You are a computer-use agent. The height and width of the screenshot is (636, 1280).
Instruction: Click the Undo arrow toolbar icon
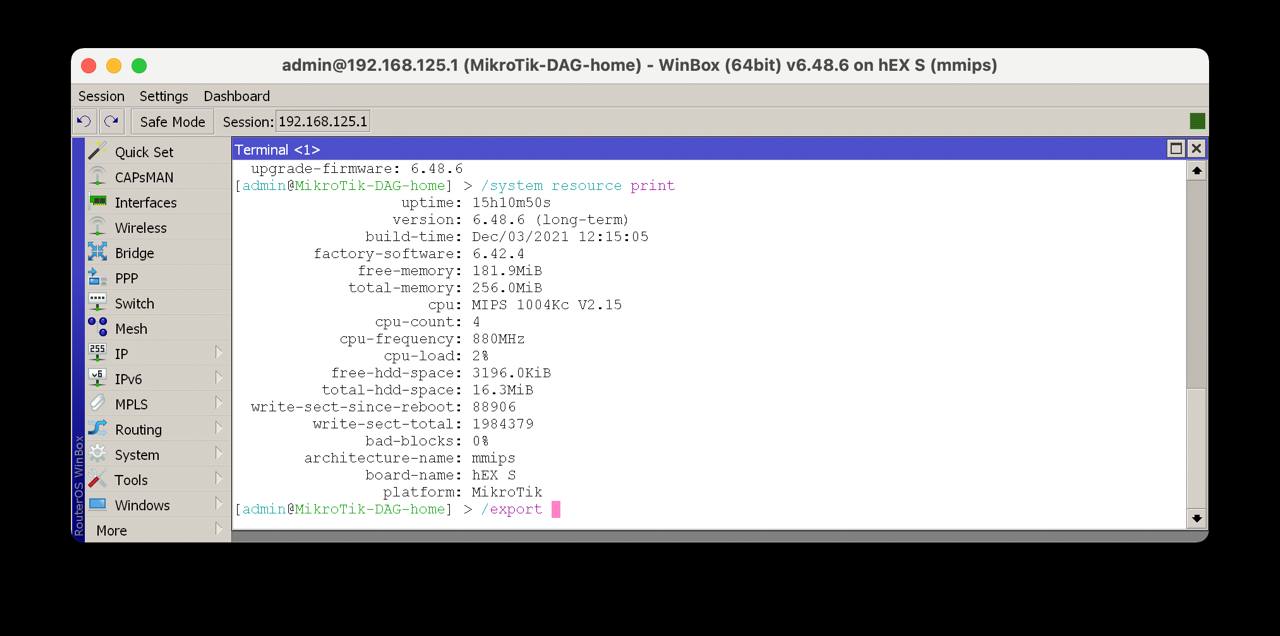pyautogui.click(x=84, y=121)
